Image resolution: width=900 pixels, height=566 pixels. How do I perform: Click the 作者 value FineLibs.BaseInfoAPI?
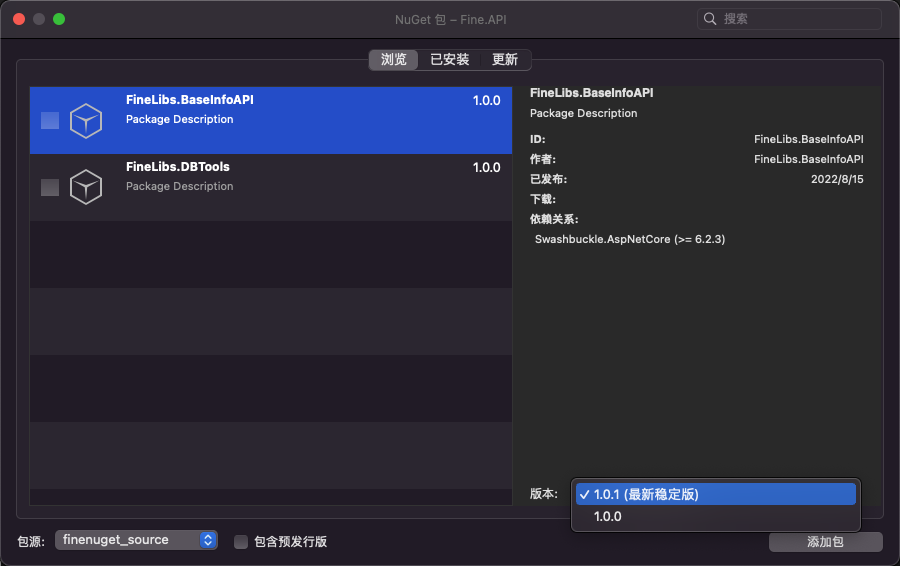808,159
